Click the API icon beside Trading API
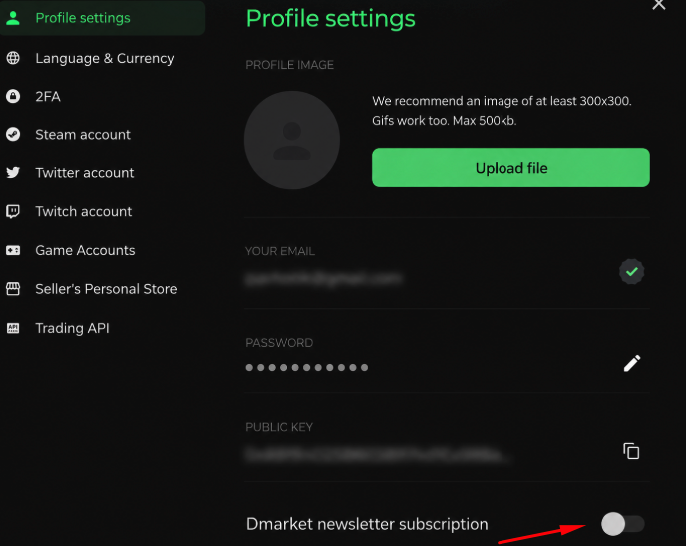 (x=13, y=328)
